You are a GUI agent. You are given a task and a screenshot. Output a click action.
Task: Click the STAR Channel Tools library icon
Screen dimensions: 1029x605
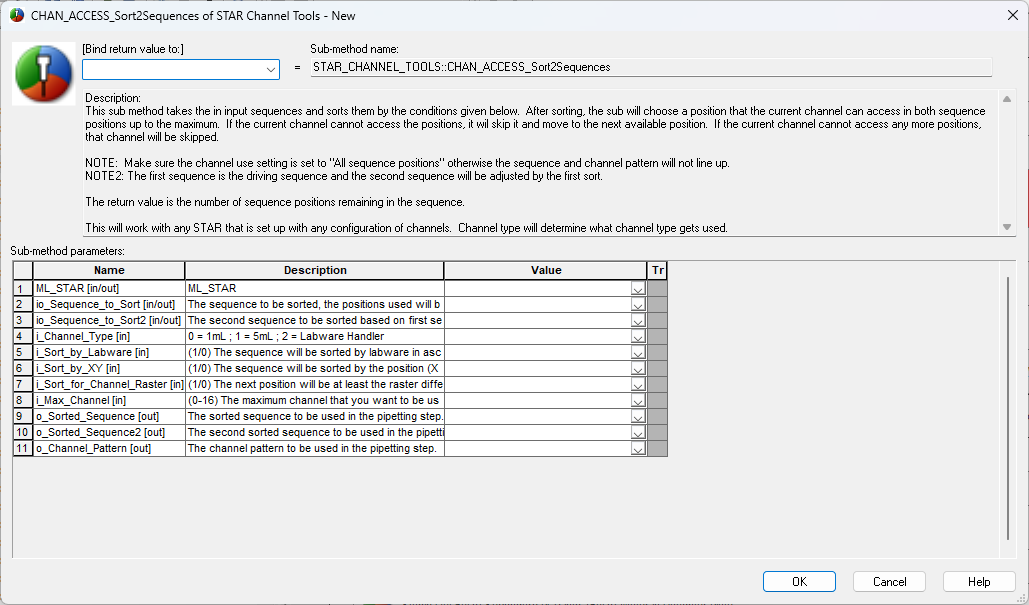pos(42,74)
